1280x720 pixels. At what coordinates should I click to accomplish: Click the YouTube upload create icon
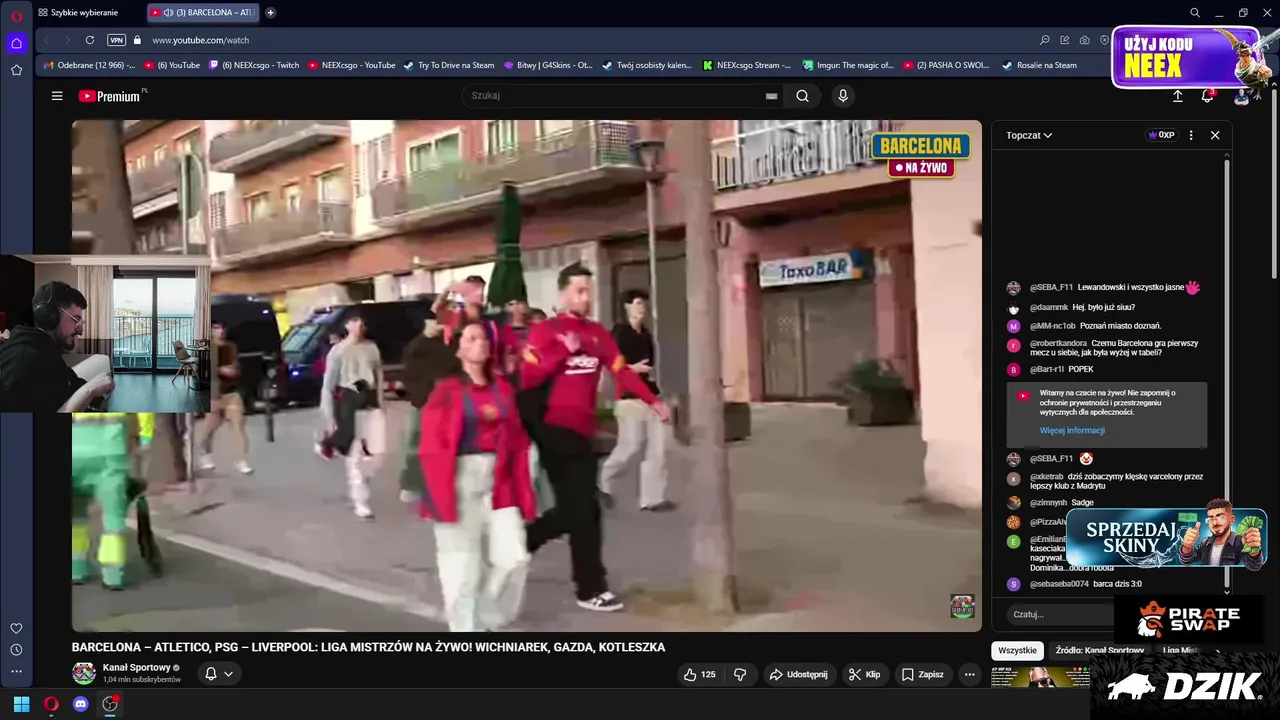pos(1177,96)
